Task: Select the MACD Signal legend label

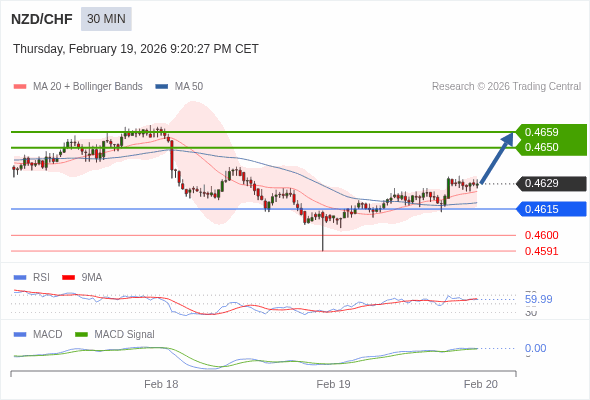Action: click(x=124, y=334)
